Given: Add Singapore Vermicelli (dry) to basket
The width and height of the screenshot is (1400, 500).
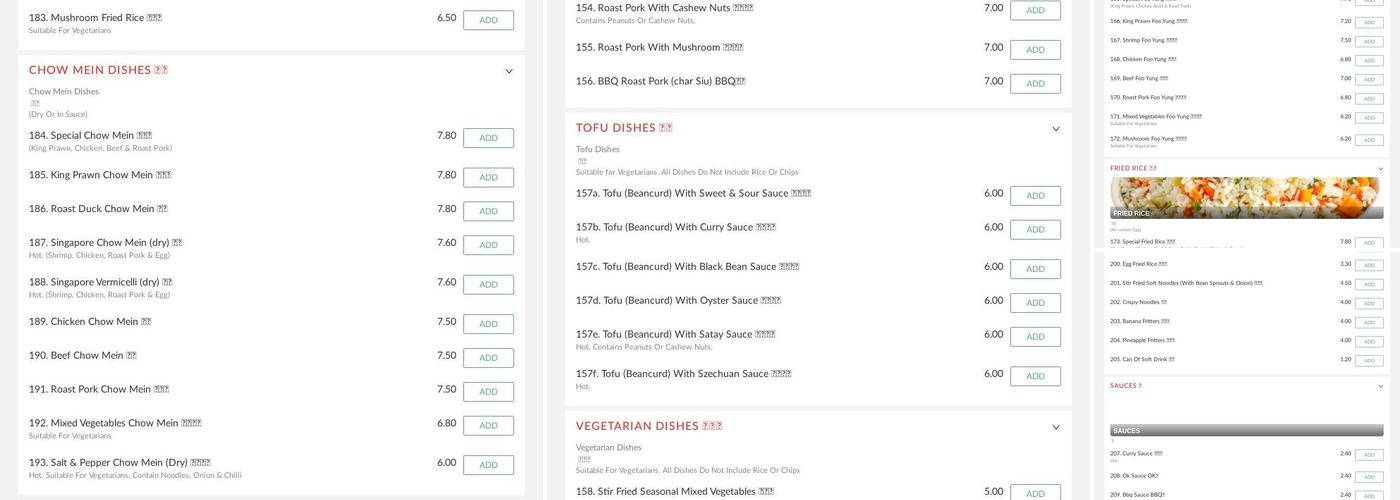Looking at the screenshot, I should coord(488,285).
